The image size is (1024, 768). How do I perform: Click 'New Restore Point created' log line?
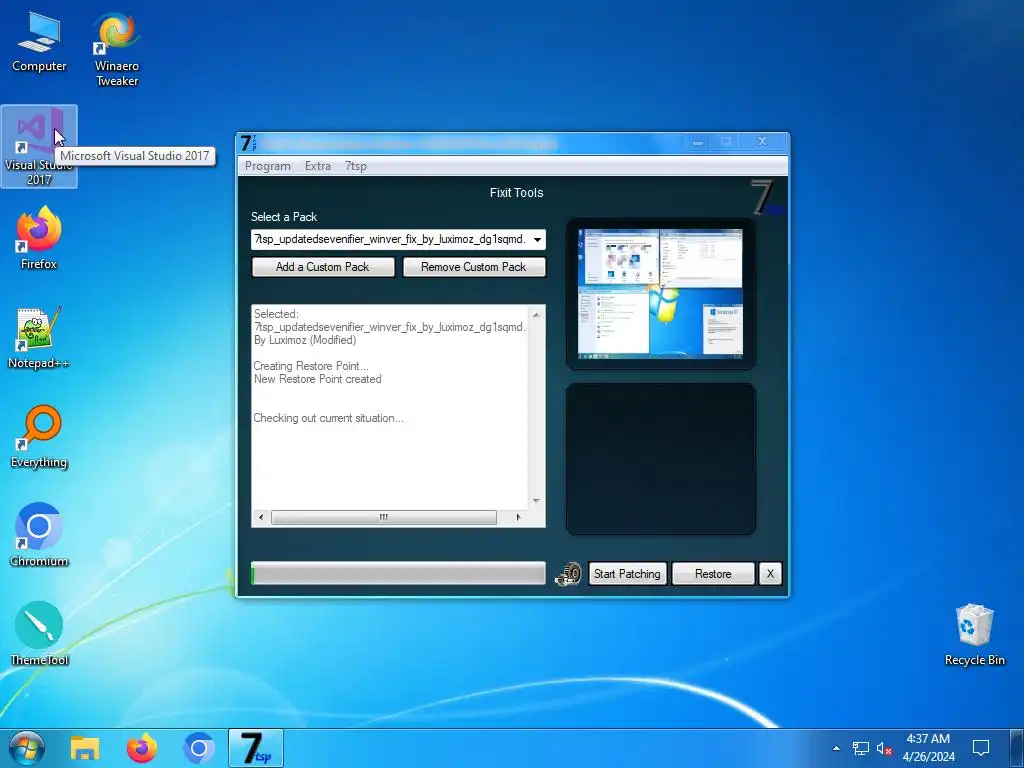(317, 379)
